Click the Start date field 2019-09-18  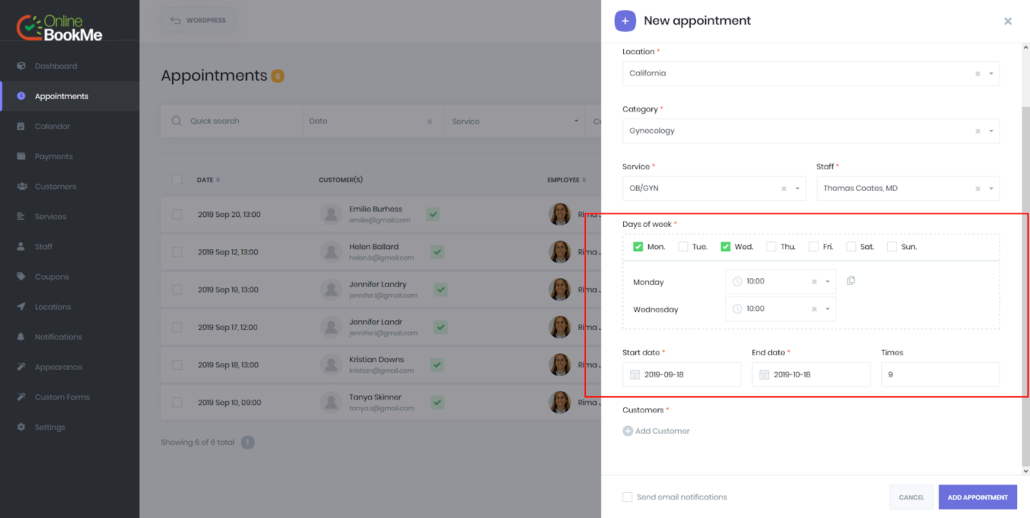pyautogui.click(x=681, y=374)
